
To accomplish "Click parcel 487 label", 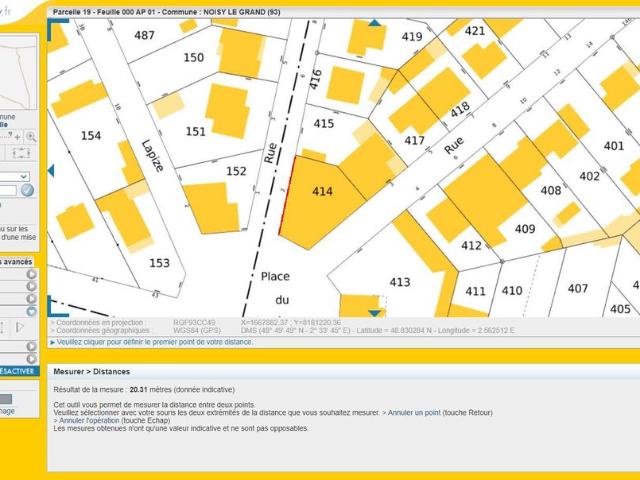I will tap(144, 36).
